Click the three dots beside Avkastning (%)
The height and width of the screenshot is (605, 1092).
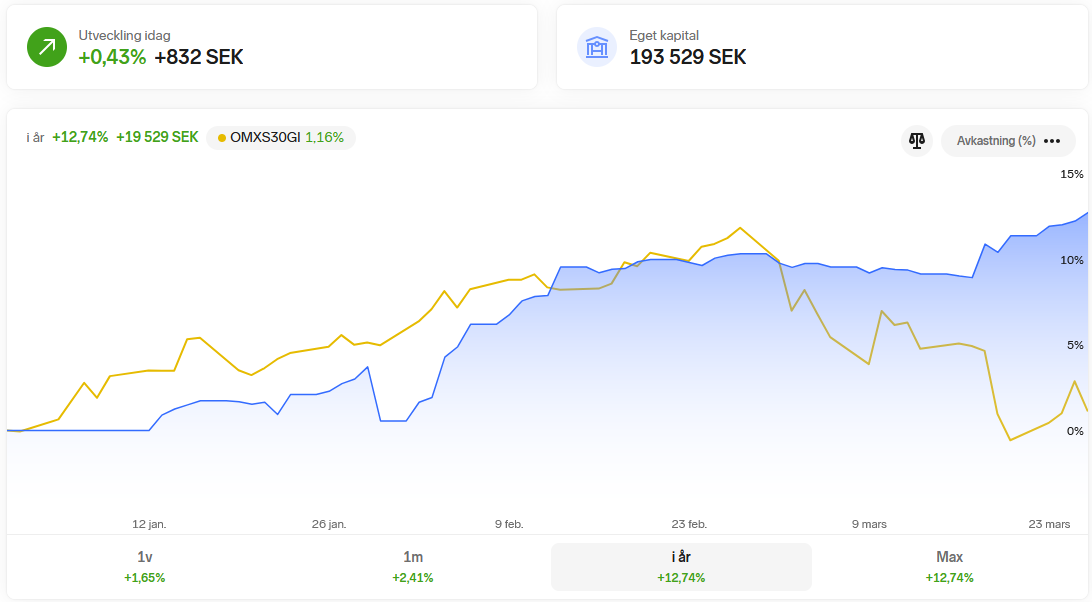[x=1052, y=141]
